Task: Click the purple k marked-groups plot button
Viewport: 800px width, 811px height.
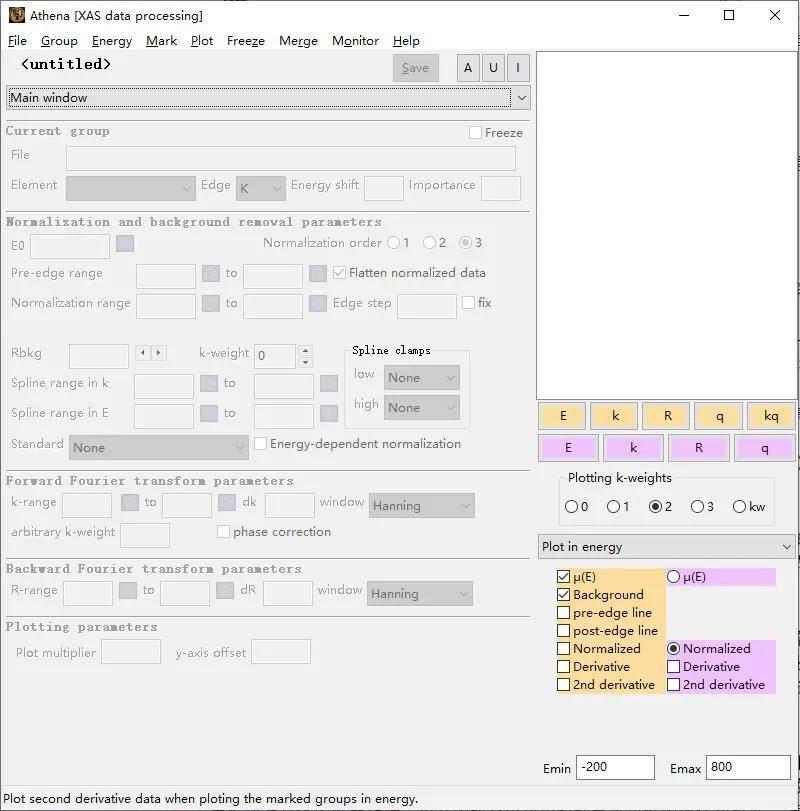Action: (633, 448)
